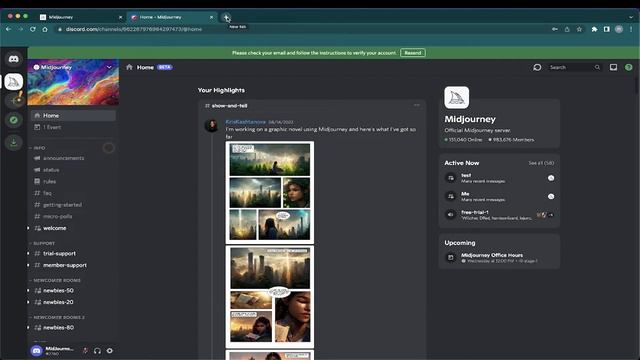640x360 pixels.
Task: Open Discord direct messages home icon
Action: (x=13, y=59)
